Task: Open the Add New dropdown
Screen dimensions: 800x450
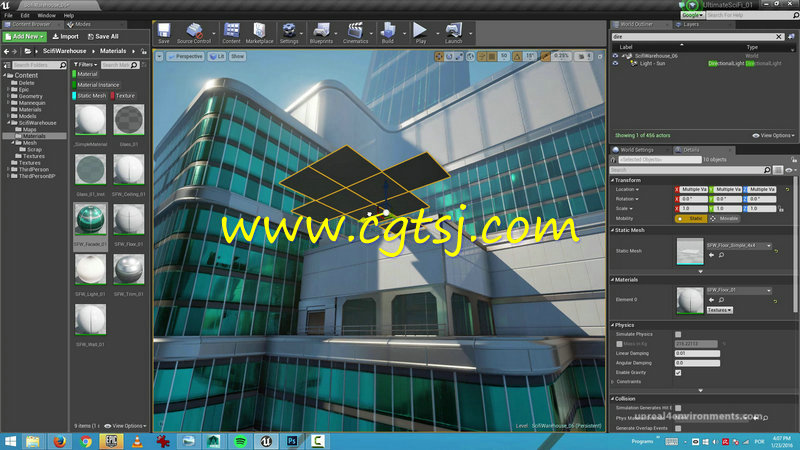Action: pos(24,37)
